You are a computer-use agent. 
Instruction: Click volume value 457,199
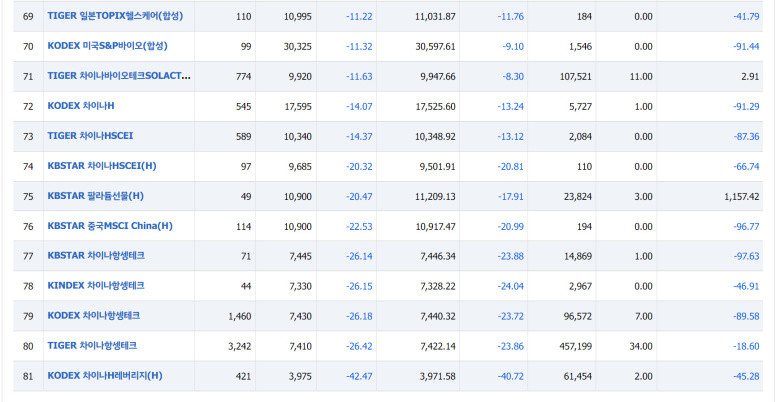[576, 346]
